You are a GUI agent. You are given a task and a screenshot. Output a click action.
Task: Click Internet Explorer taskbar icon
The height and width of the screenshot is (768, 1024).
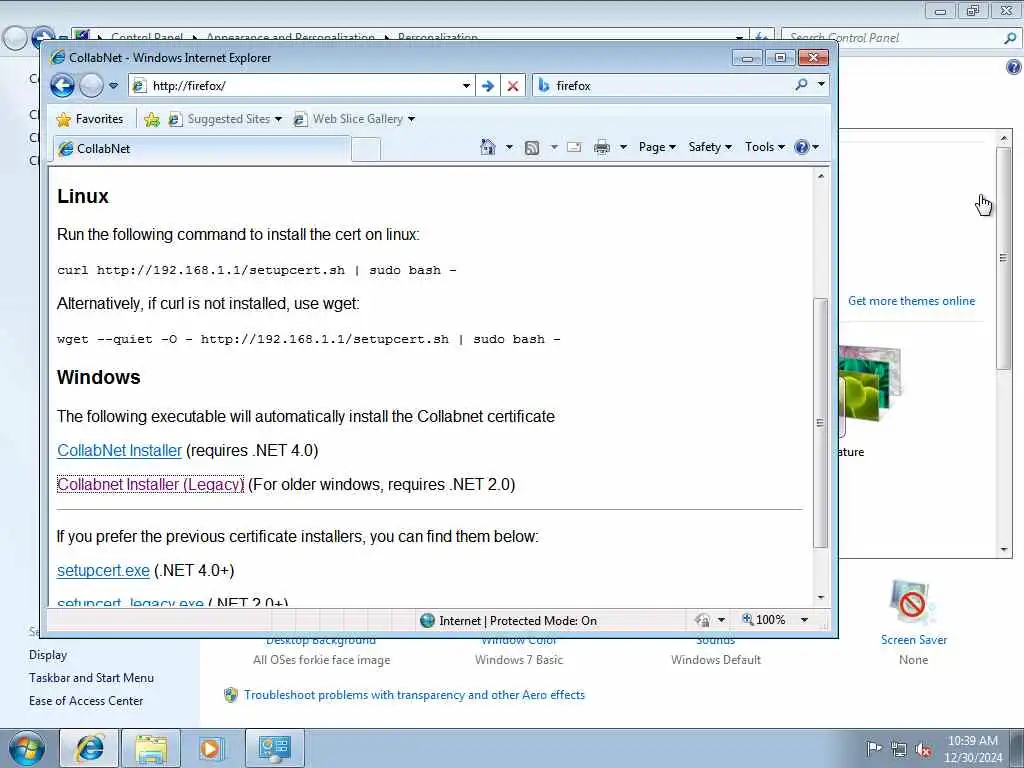point(89,748)
